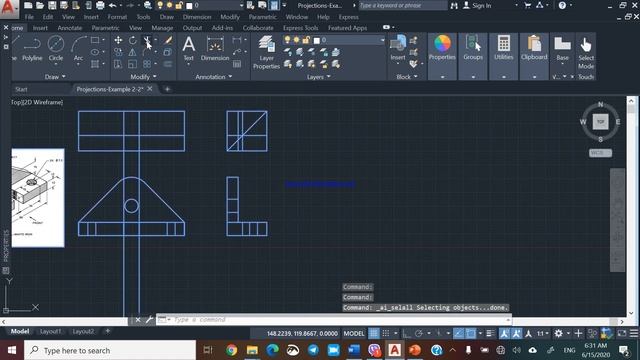Open the Format menu

point(117,17)
